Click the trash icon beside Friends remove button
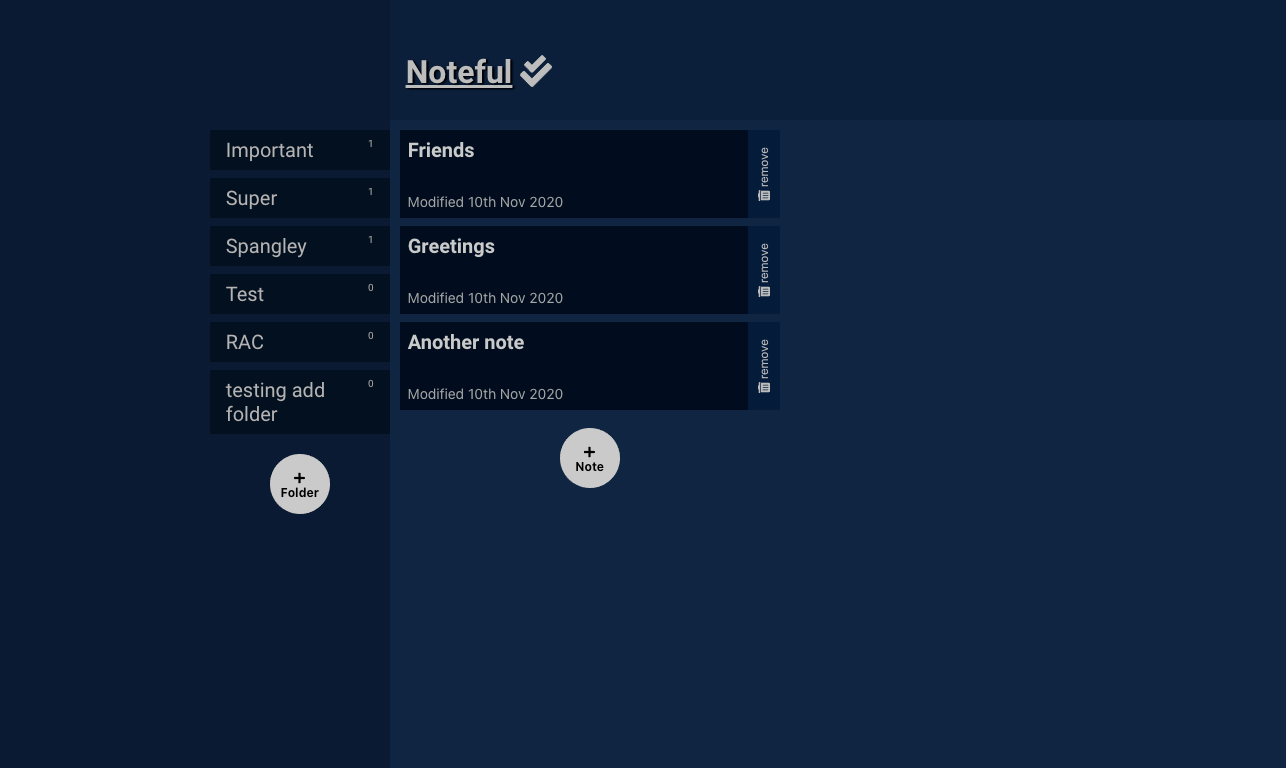The image size is (1286, 768). (x=763, y=194)
